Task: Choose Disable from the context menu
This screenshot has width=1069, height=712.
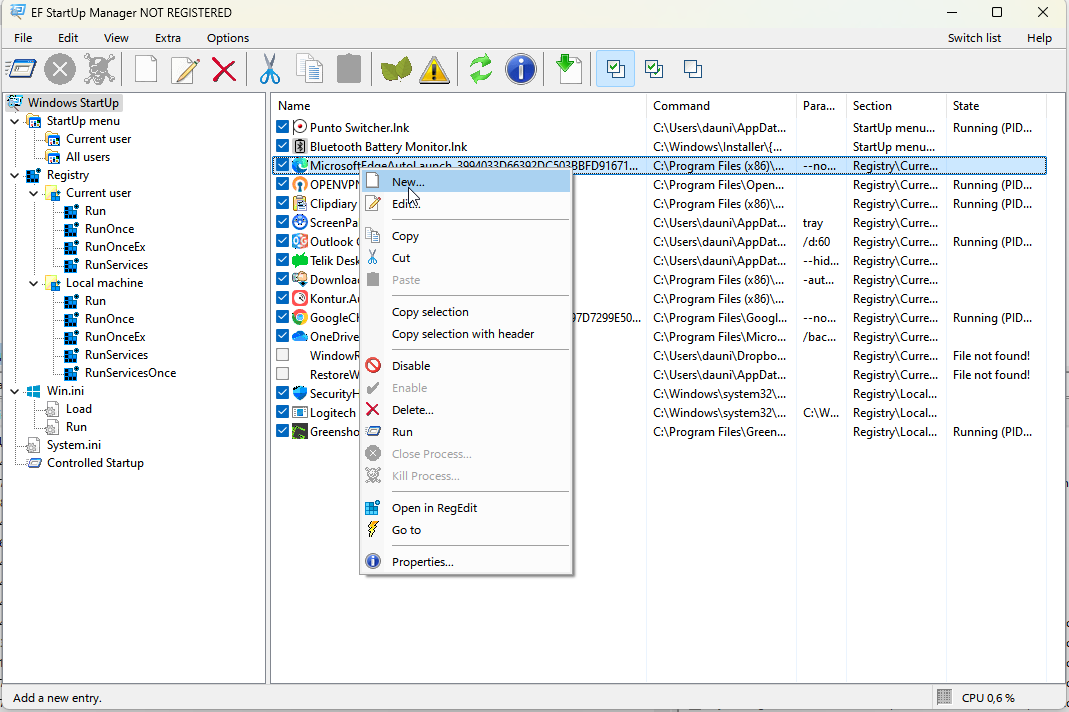Action: coord(411,366)
